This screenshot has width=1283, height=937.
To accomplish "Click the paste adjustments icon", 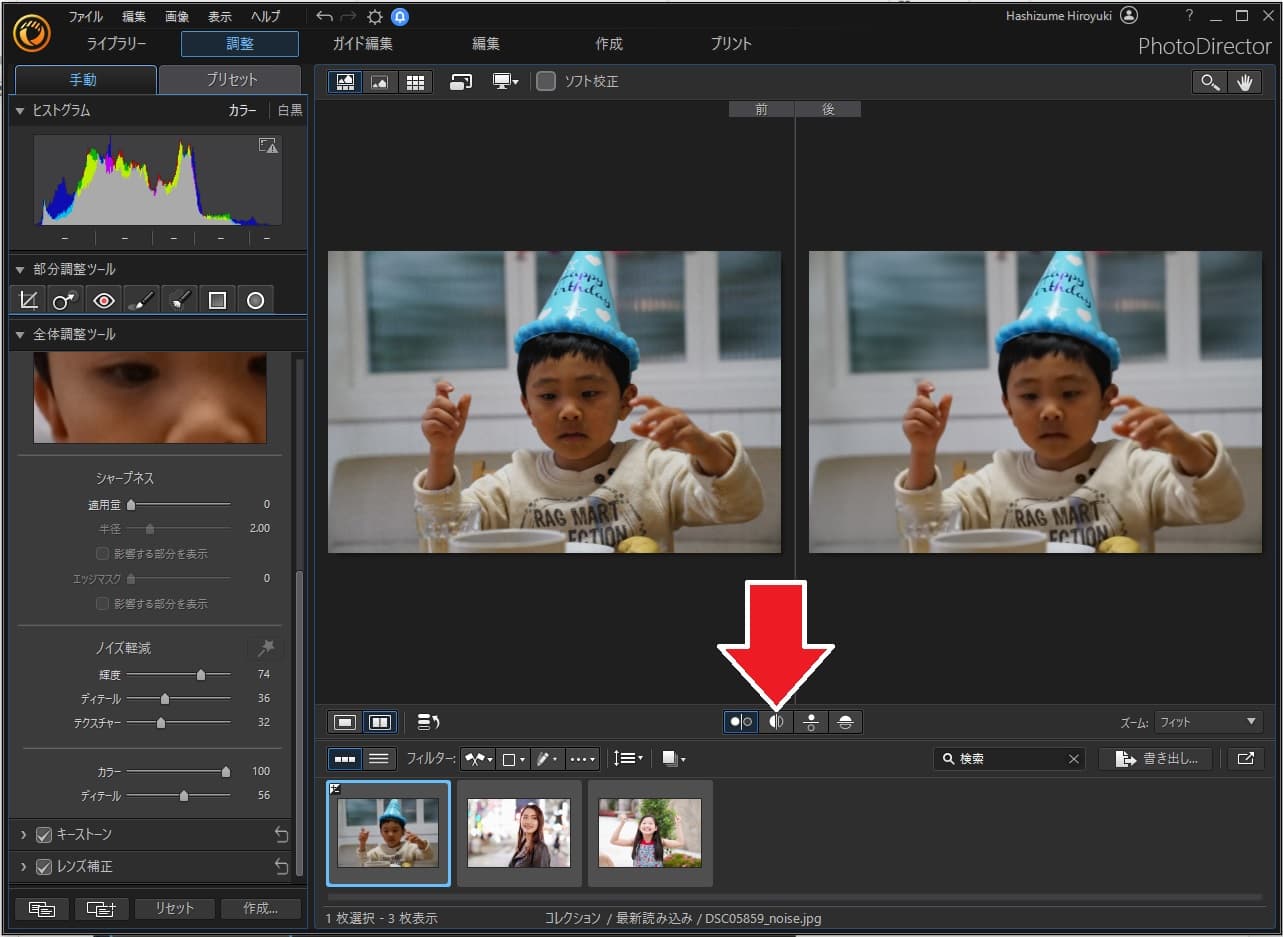I will (101, 908).
